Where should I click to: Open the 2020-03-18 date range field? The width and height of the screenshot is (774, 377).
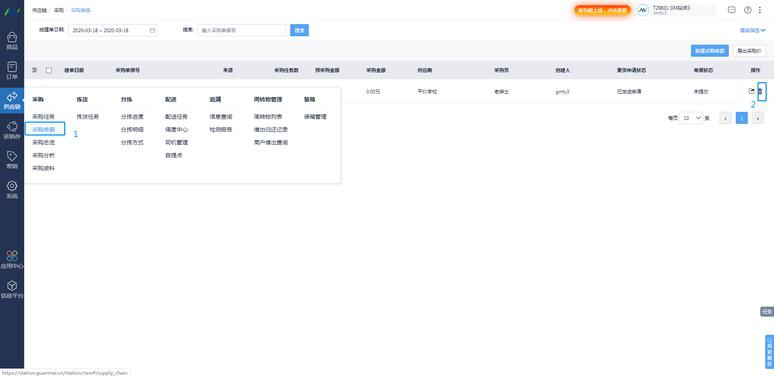tap(113, 30)
